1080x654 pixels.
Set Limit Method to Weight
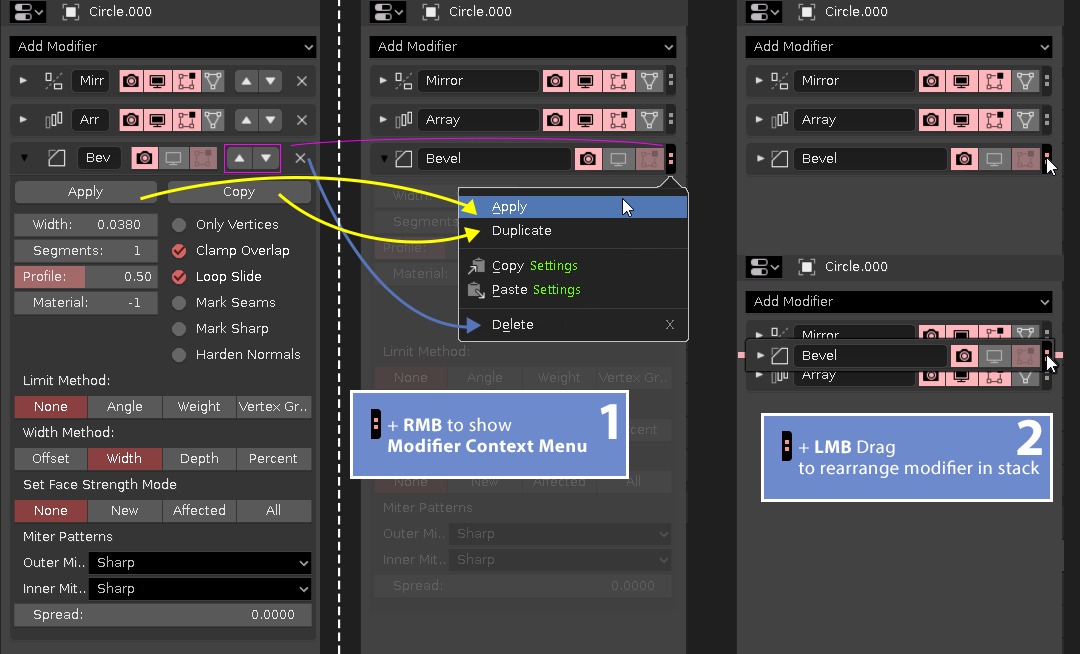(199, 407)
